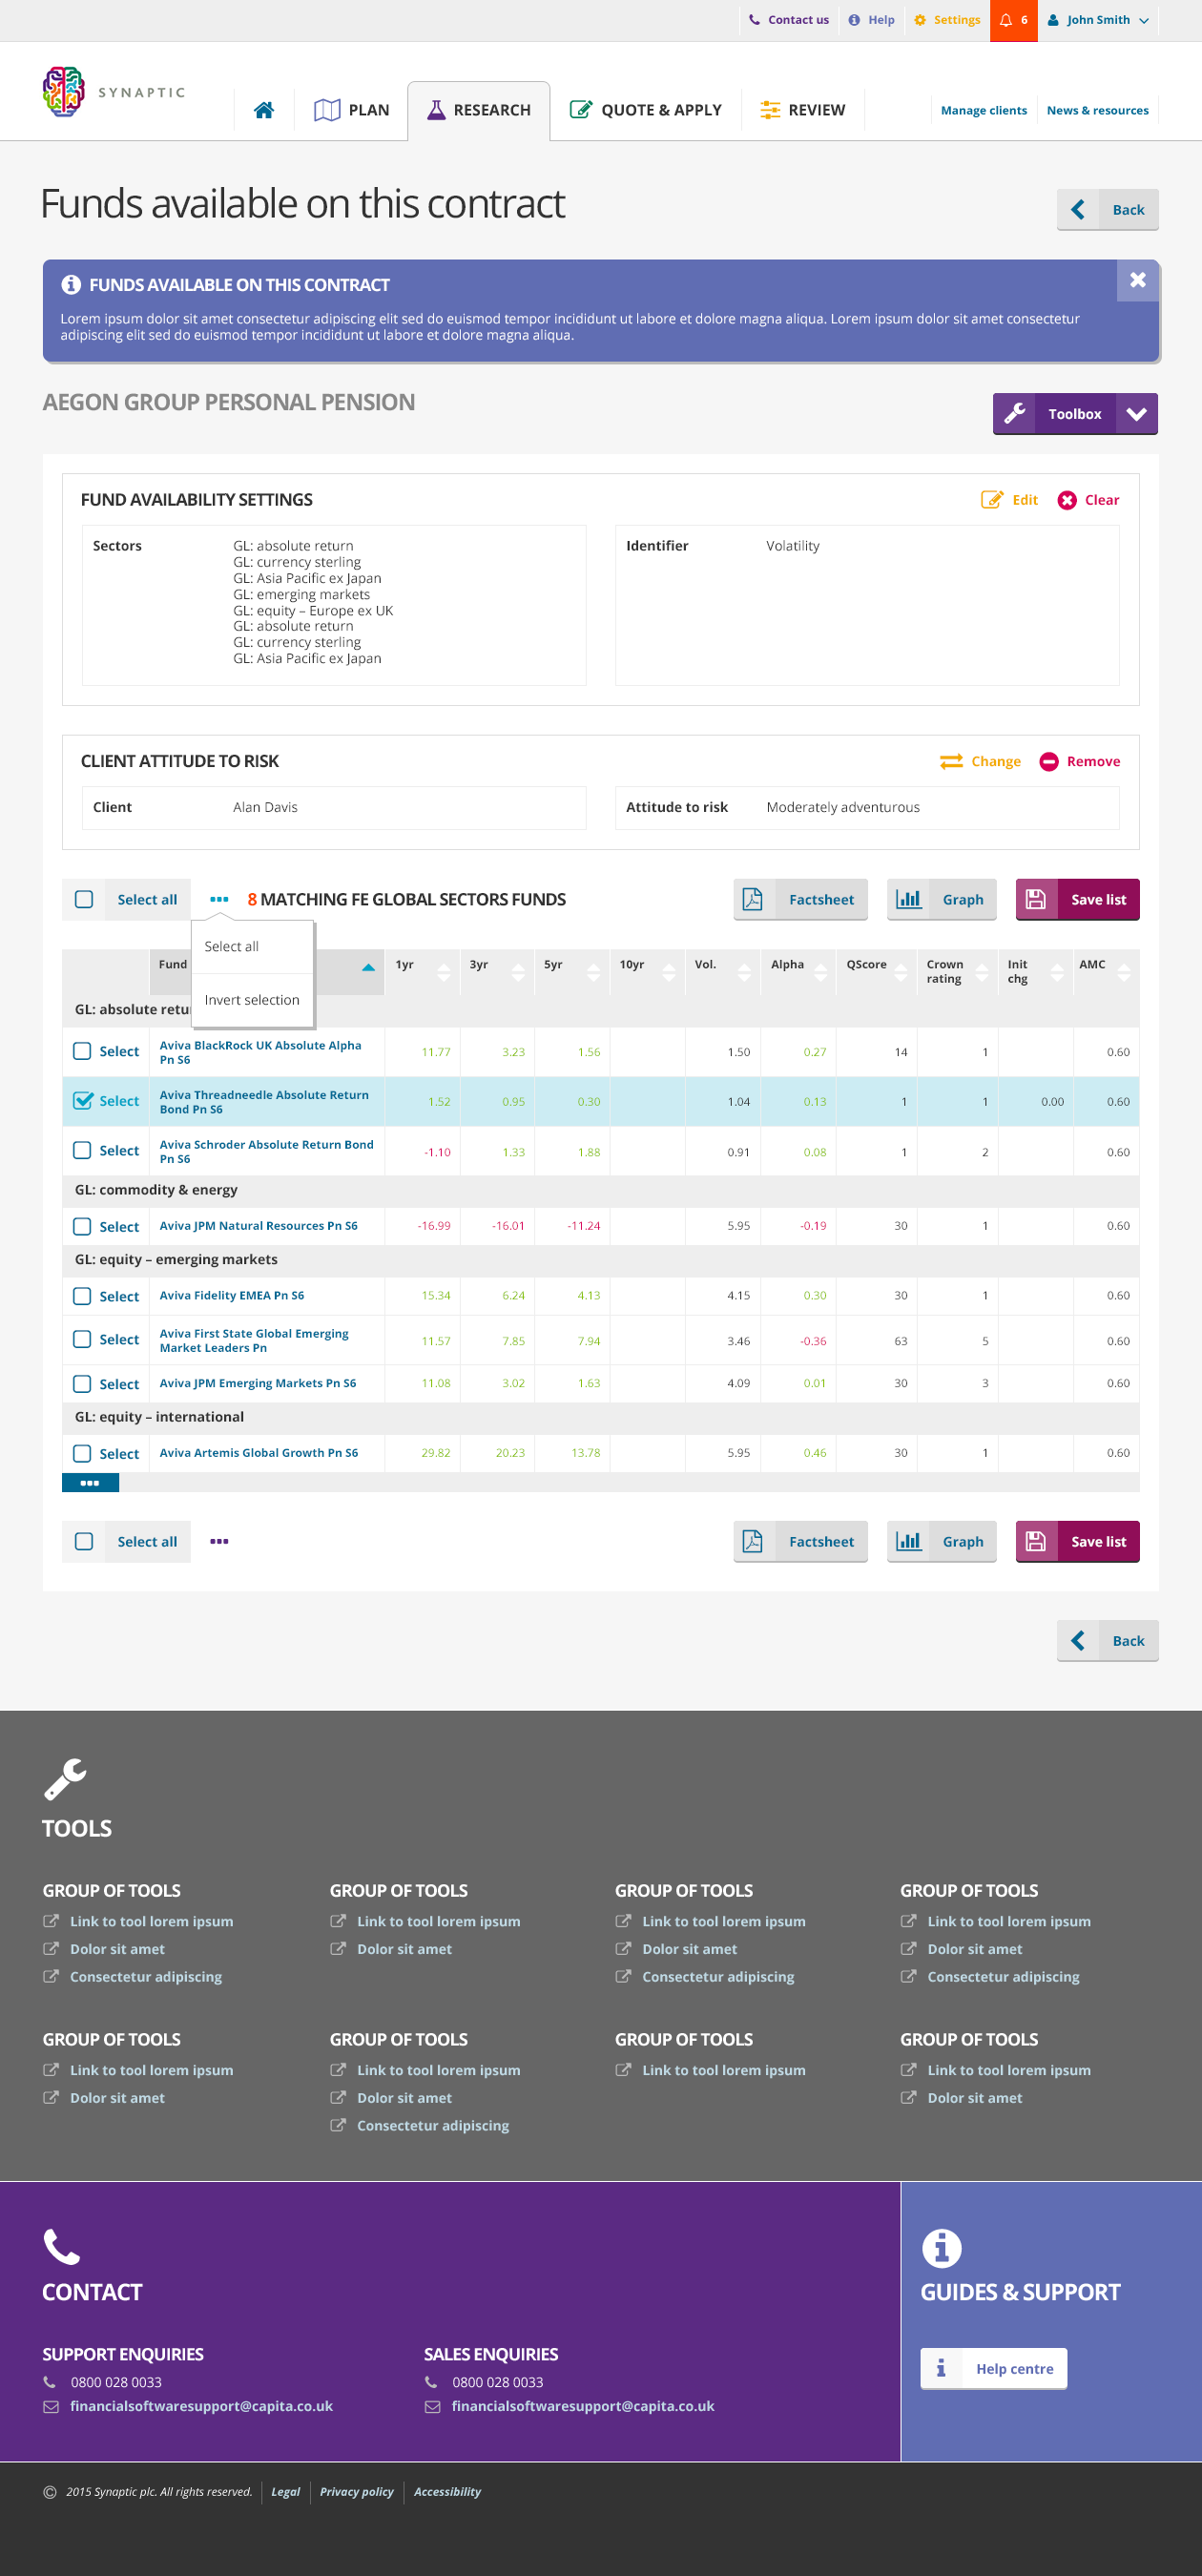Click the red Clear icon in Fund Availability Settings
The height and width of the screenshot is (2576, 1202).
1067,500
